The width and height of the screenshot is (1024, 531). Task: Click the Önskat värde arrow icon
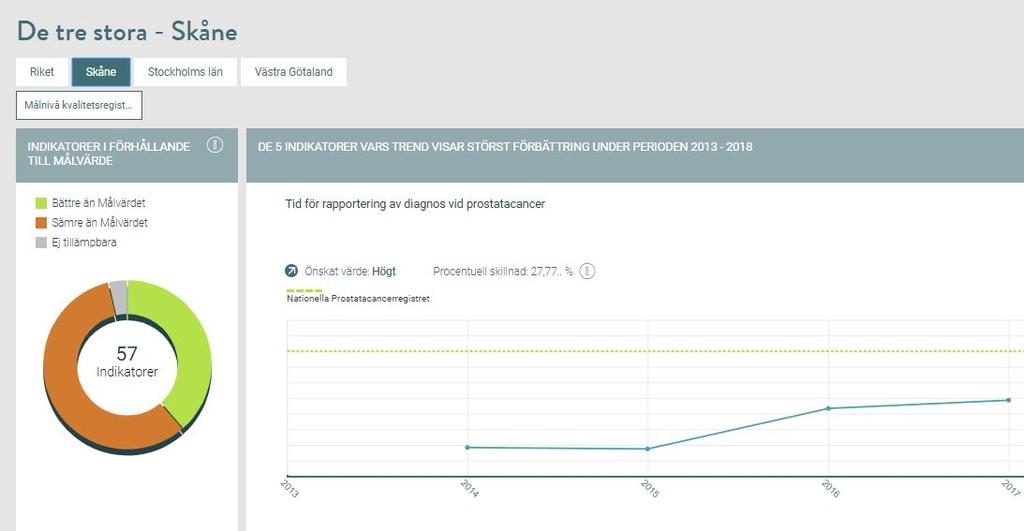click(x=291, y=270)
